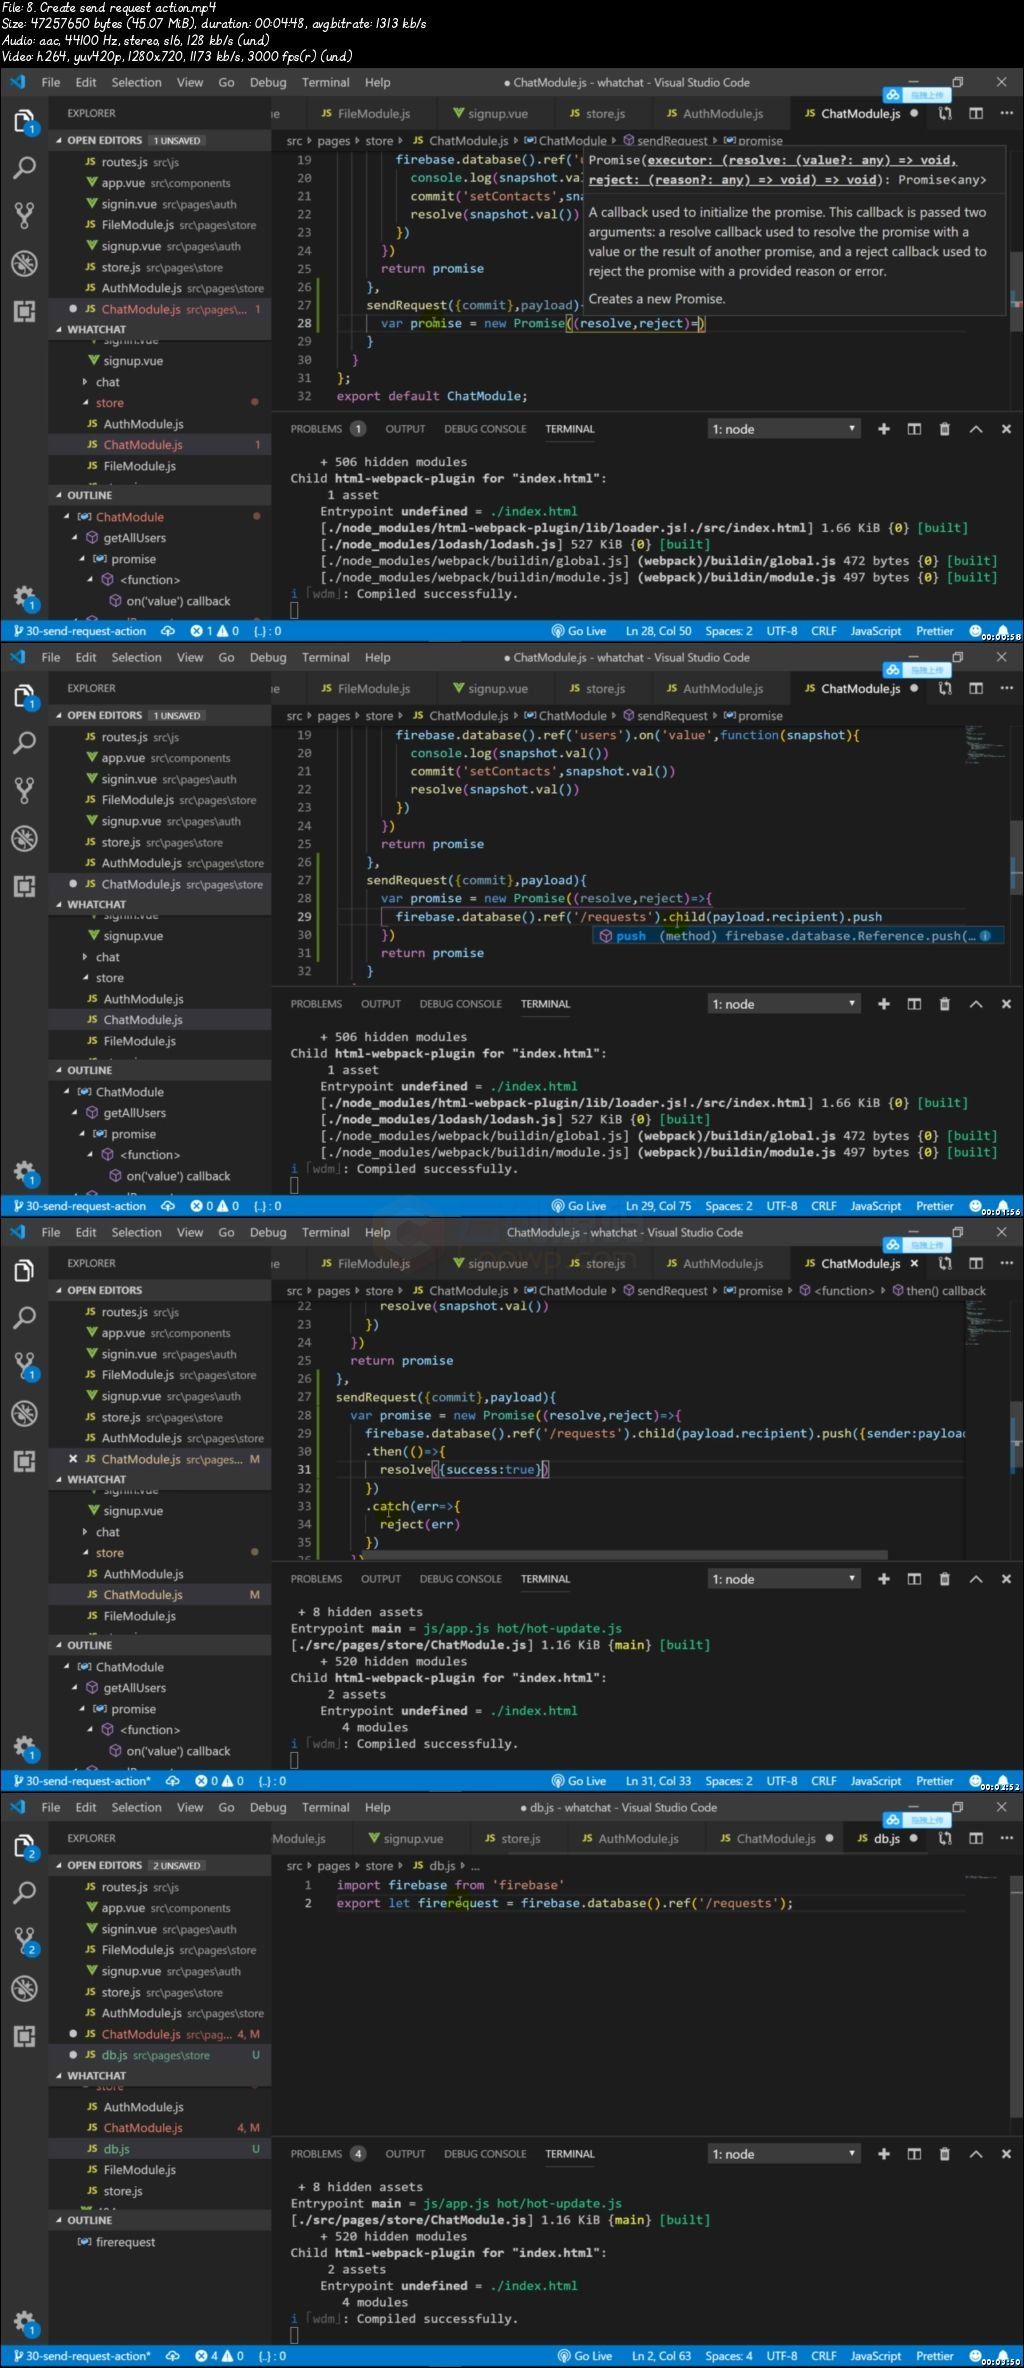The height and width of the screenshot is (2368, 1024).
Task: Open DEBUG CONSOLE tab in db.js window
Action: 485,2154
